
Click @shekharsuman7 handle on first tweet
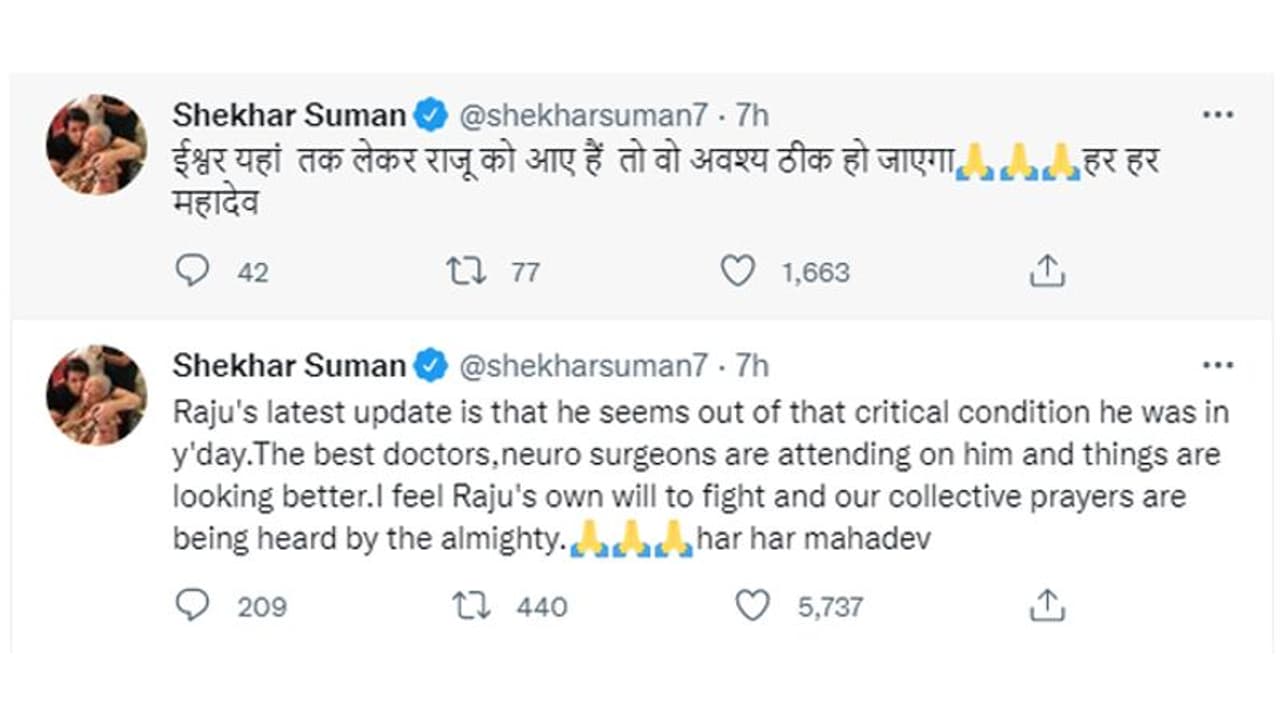583,116
